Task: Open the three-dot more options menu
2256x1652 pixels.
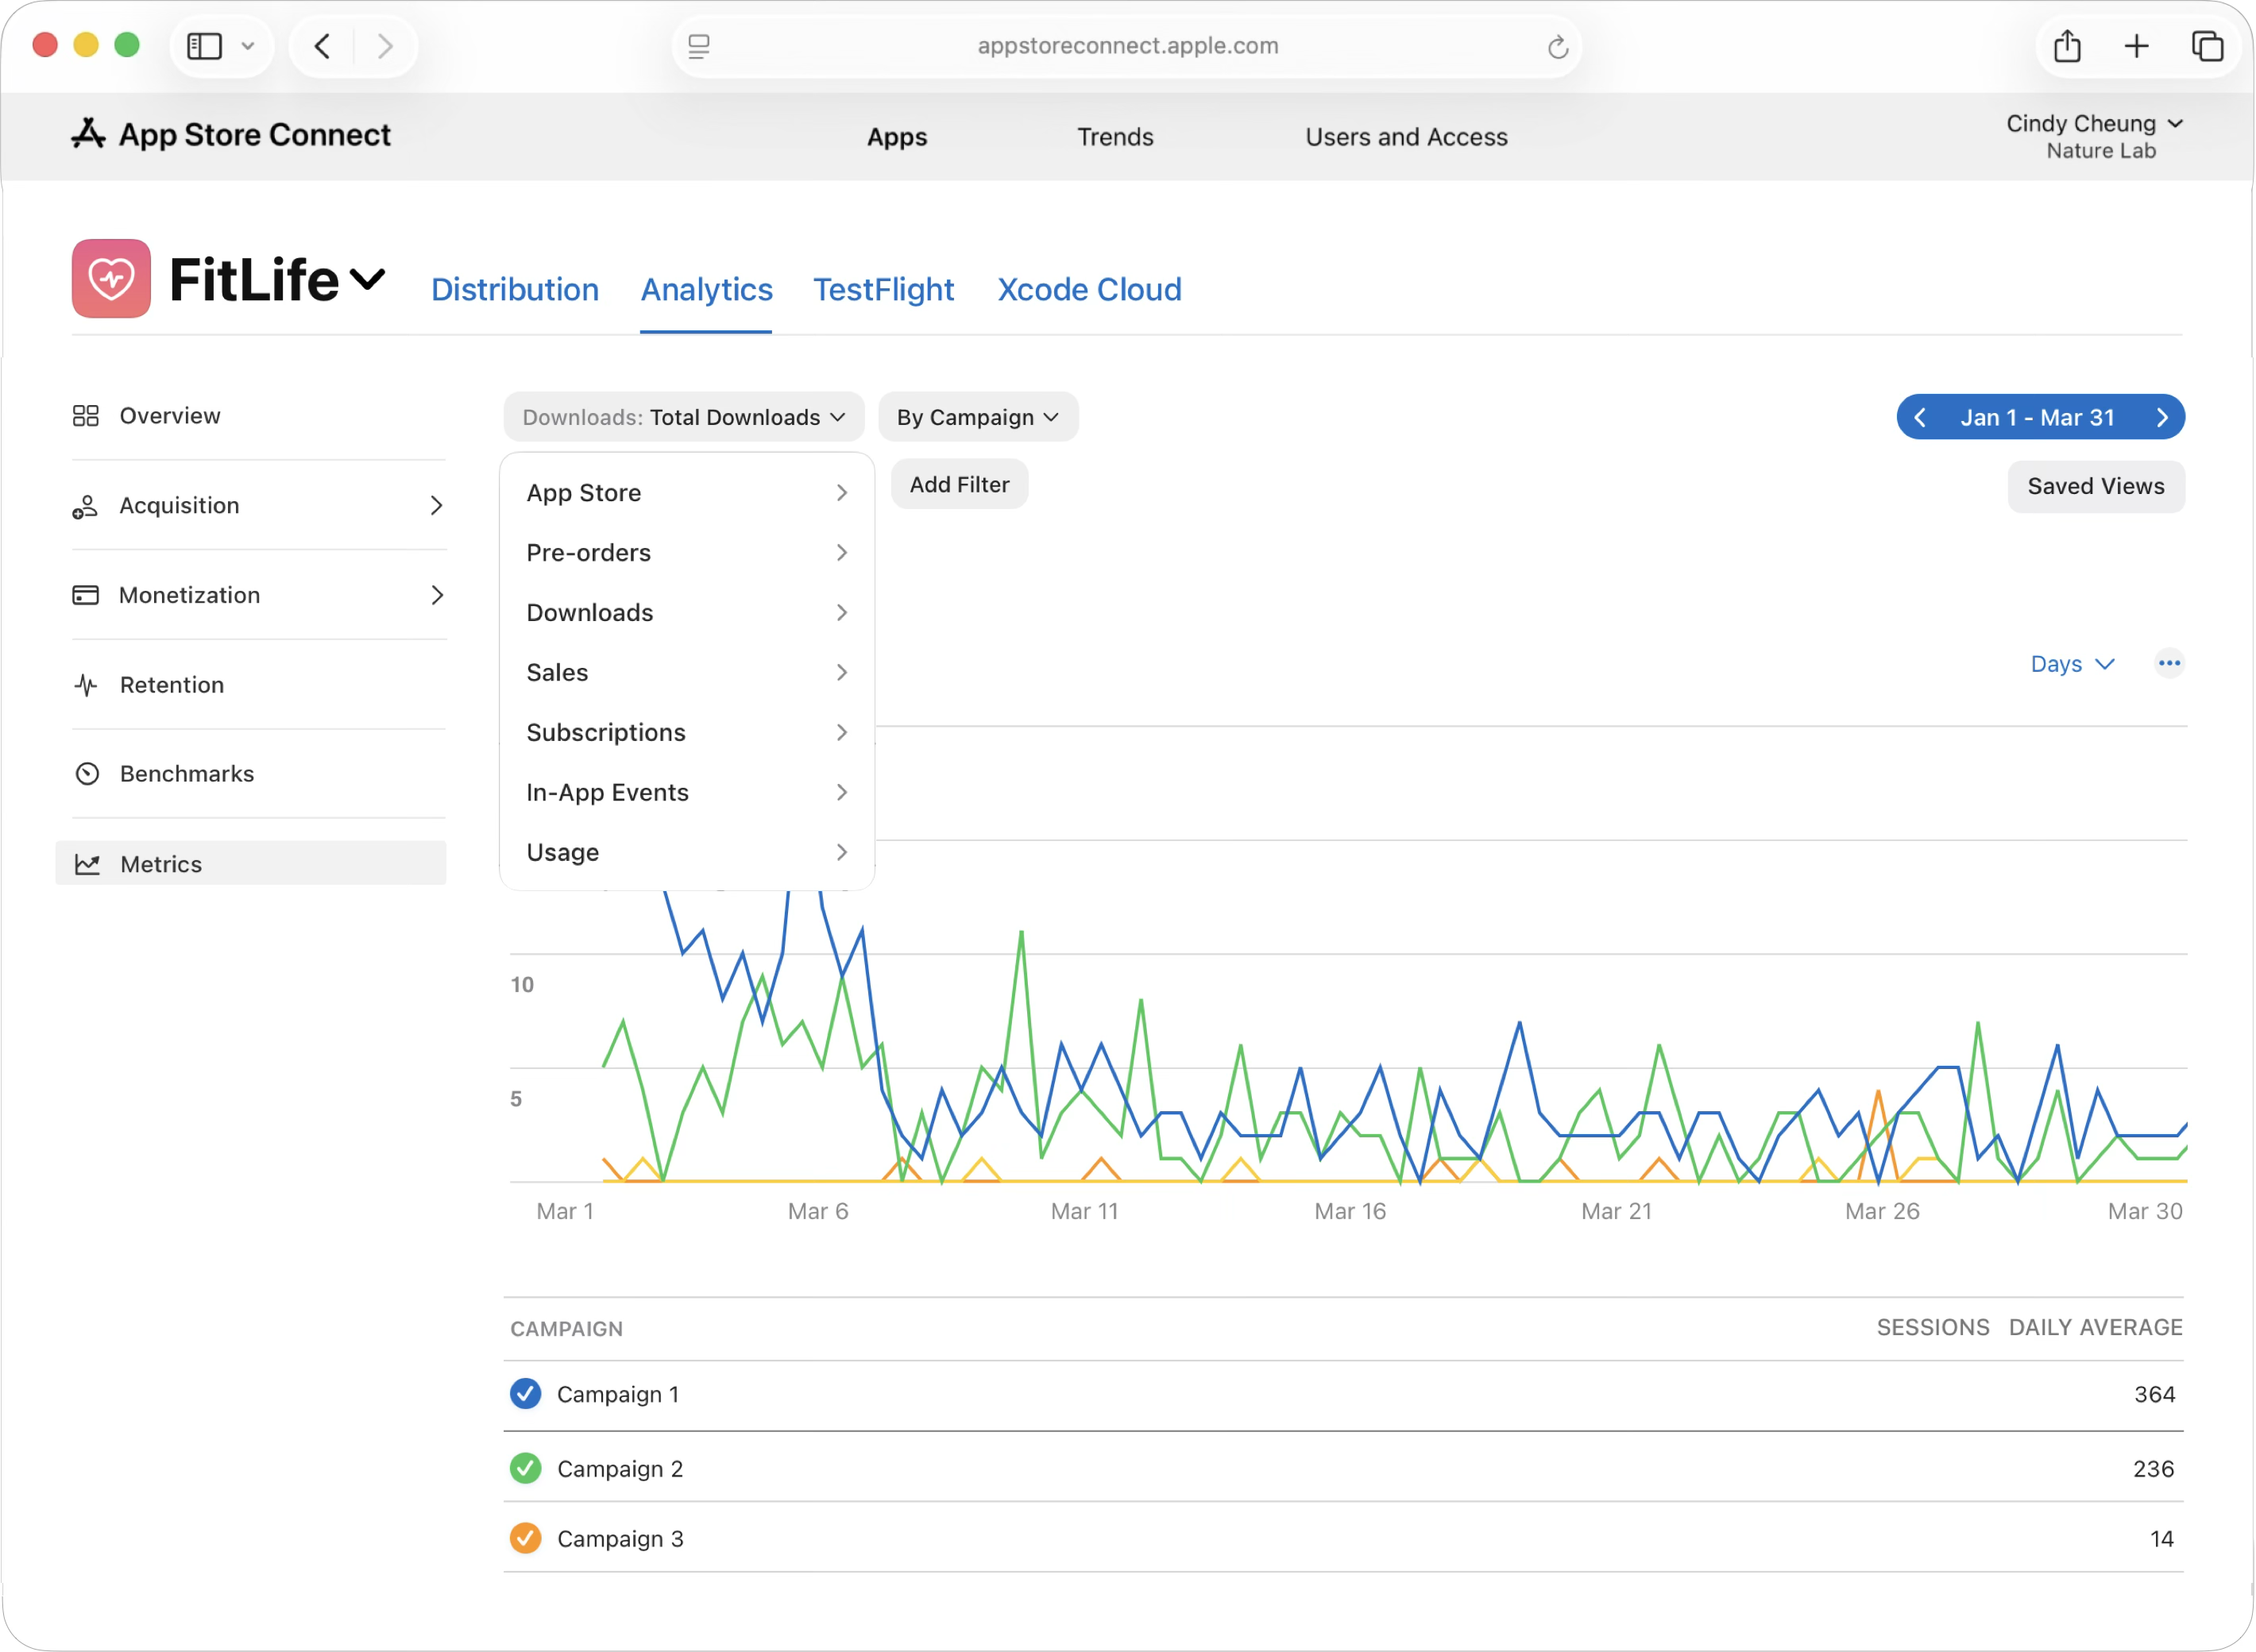Action: point(2168,663)
